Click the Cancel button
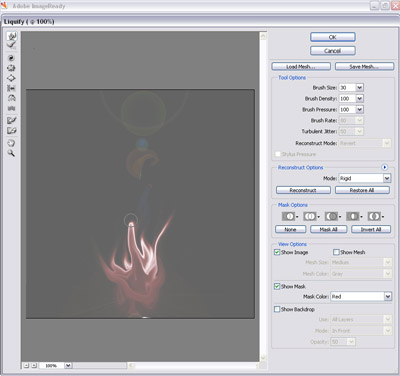The image size is (400, 376). point(333,51)
